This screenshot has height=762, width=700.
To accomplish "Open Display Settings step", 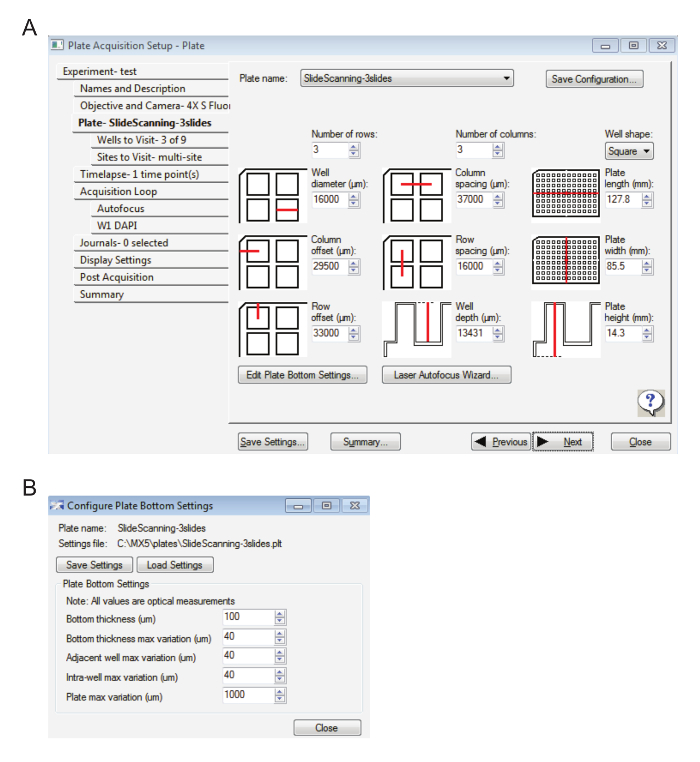I will pyautogui.click(x=151, y=260).
